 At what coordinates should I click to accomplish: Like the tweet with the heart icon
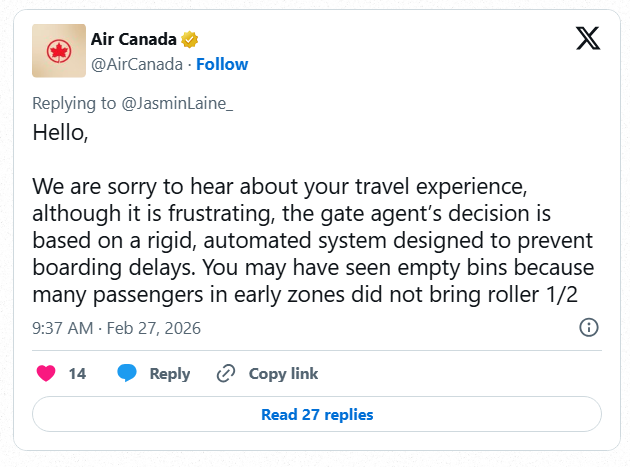click(46, 373)
